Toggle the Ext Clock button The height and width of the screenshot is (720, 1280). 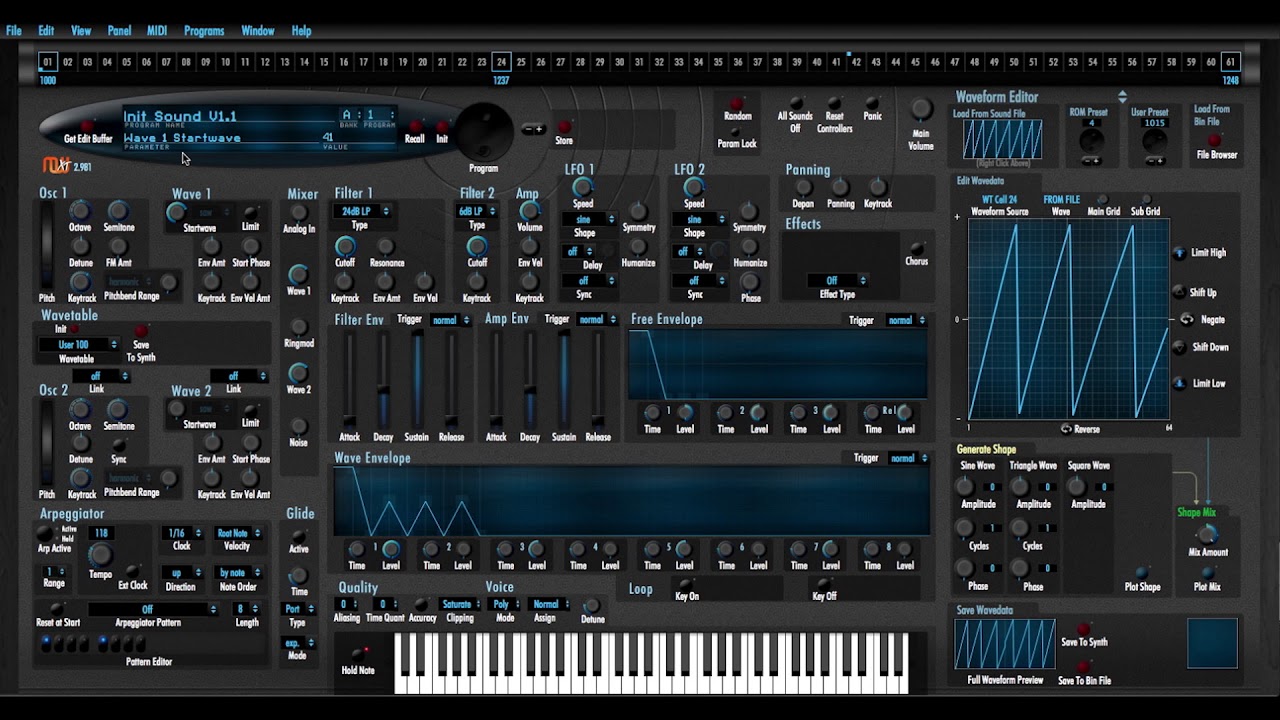click(x=133, y=572)
